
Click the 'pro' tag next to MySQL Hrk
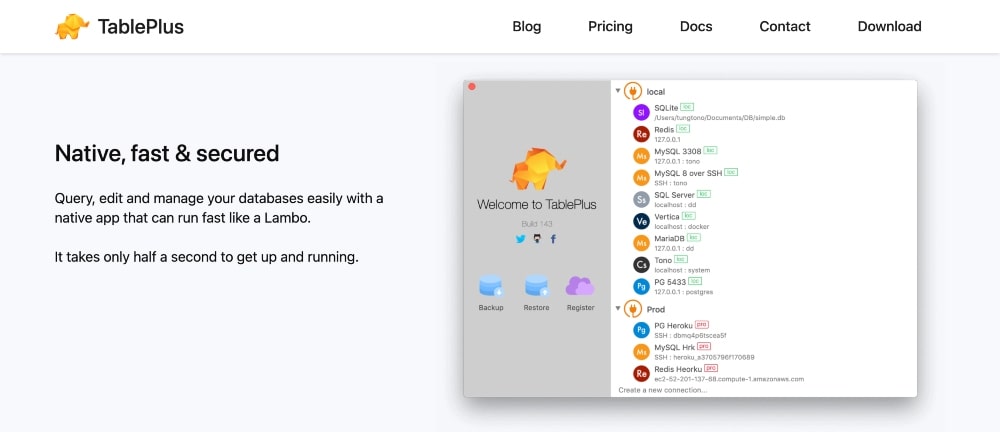(x=703, y=346)
